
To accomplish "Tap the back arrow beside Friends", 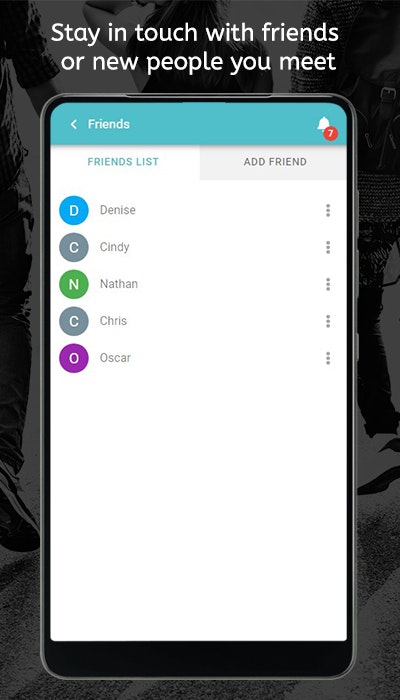I will pos(74,124).
